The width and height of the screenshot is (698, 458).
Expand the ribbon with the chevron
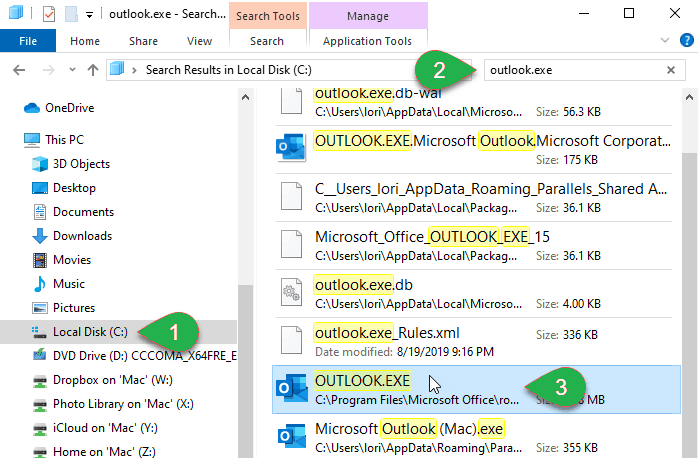(665, 40)
